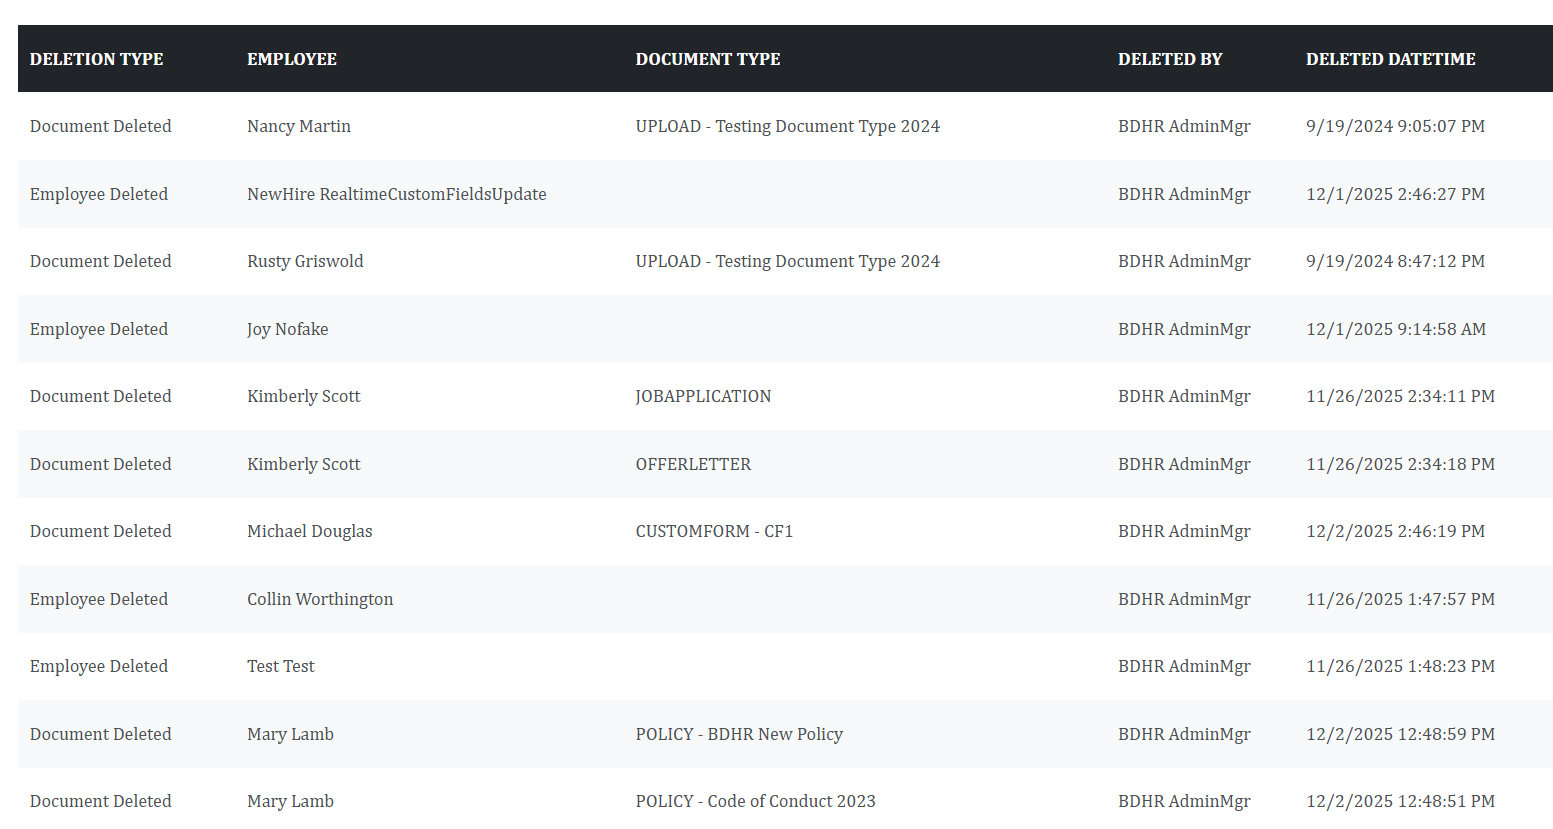The width and height of the screenshot is (1553, 829).
Task: Select the Nancy Martin employee cell
Action: pyautogui.click(x=299, y=126)
